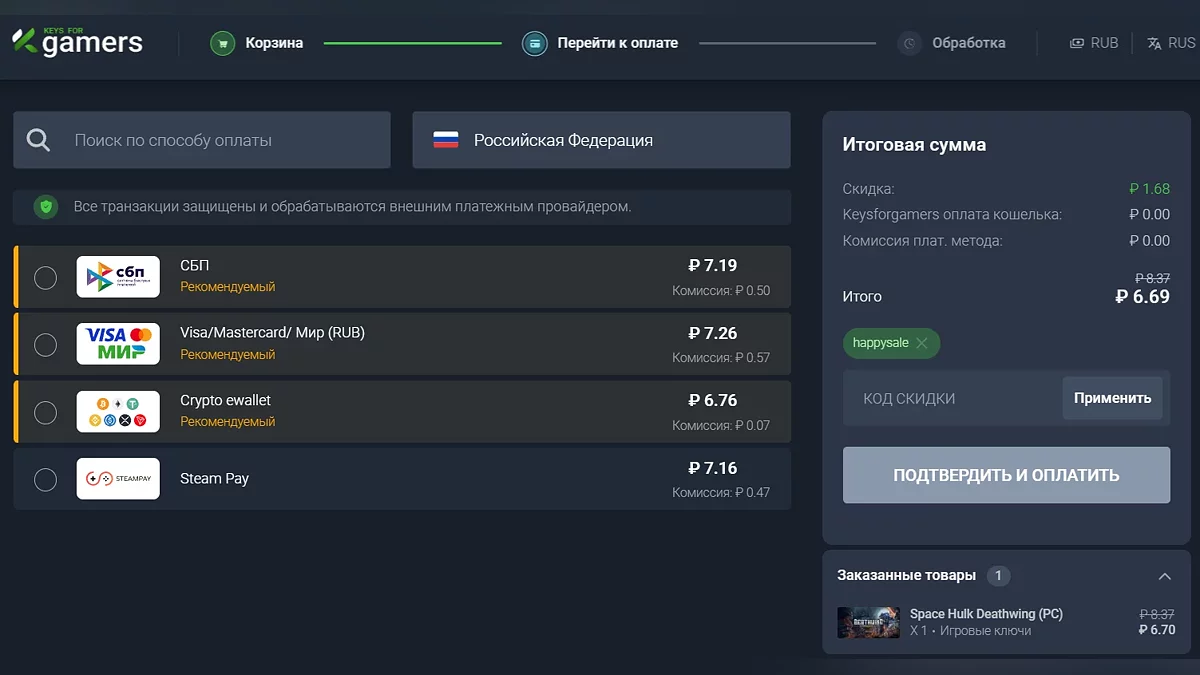Click the green cart step icon
Screen dimensions: 1200x675
pos(223,43)
